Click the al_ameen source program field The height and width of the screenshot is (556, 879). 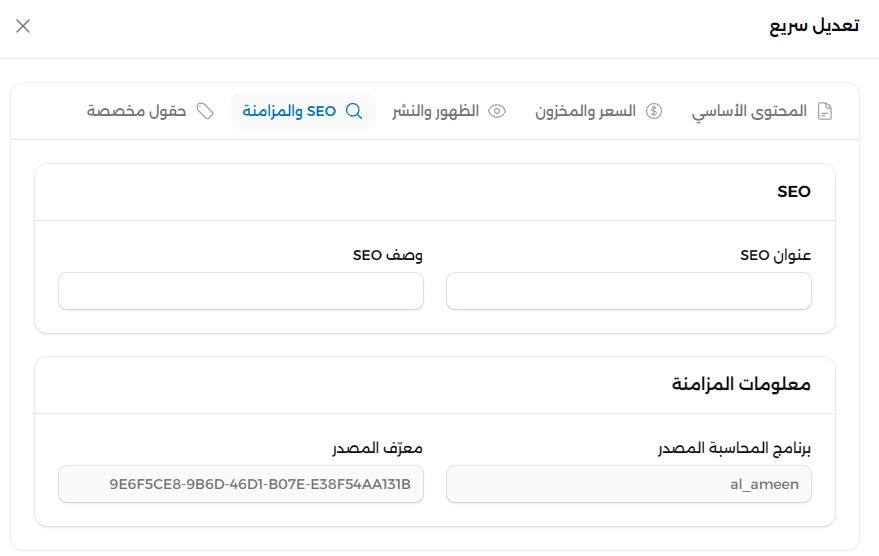pos(628,484)
